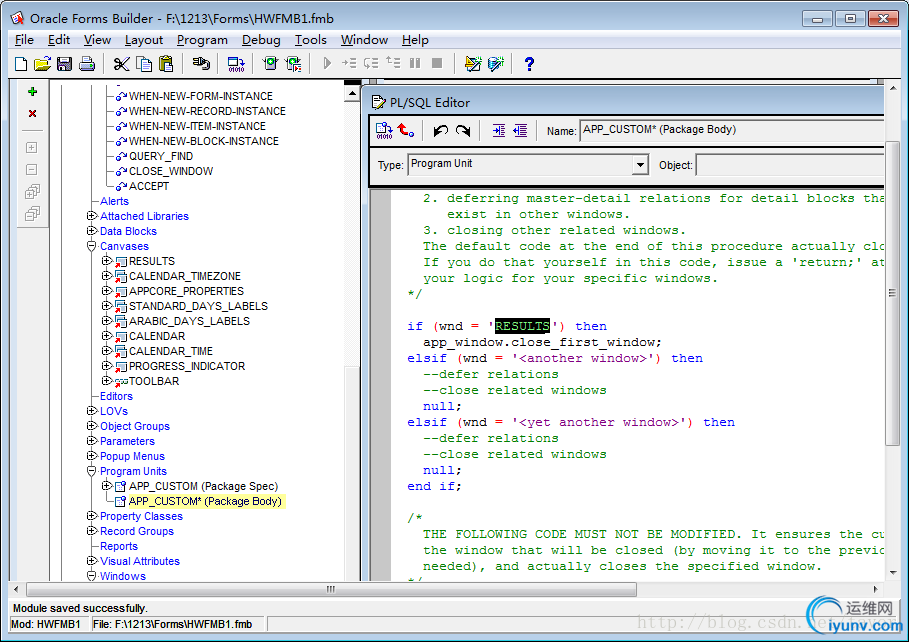This screenshot has width=909, height=642.
Task: Open the Type dropdown in PL/SQL Editor
Action: tap(640, 165)
